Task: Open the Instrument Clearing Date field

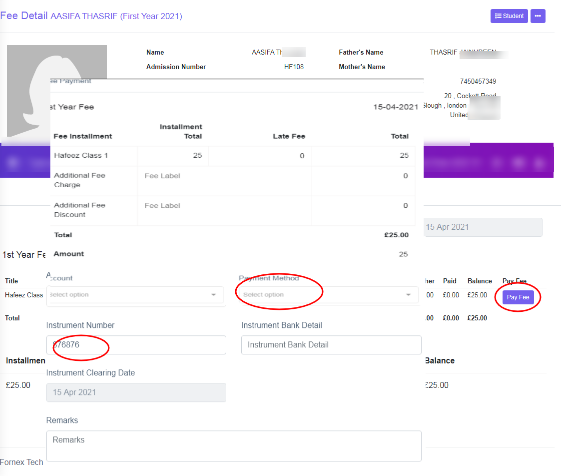Action: pos(136,393)
